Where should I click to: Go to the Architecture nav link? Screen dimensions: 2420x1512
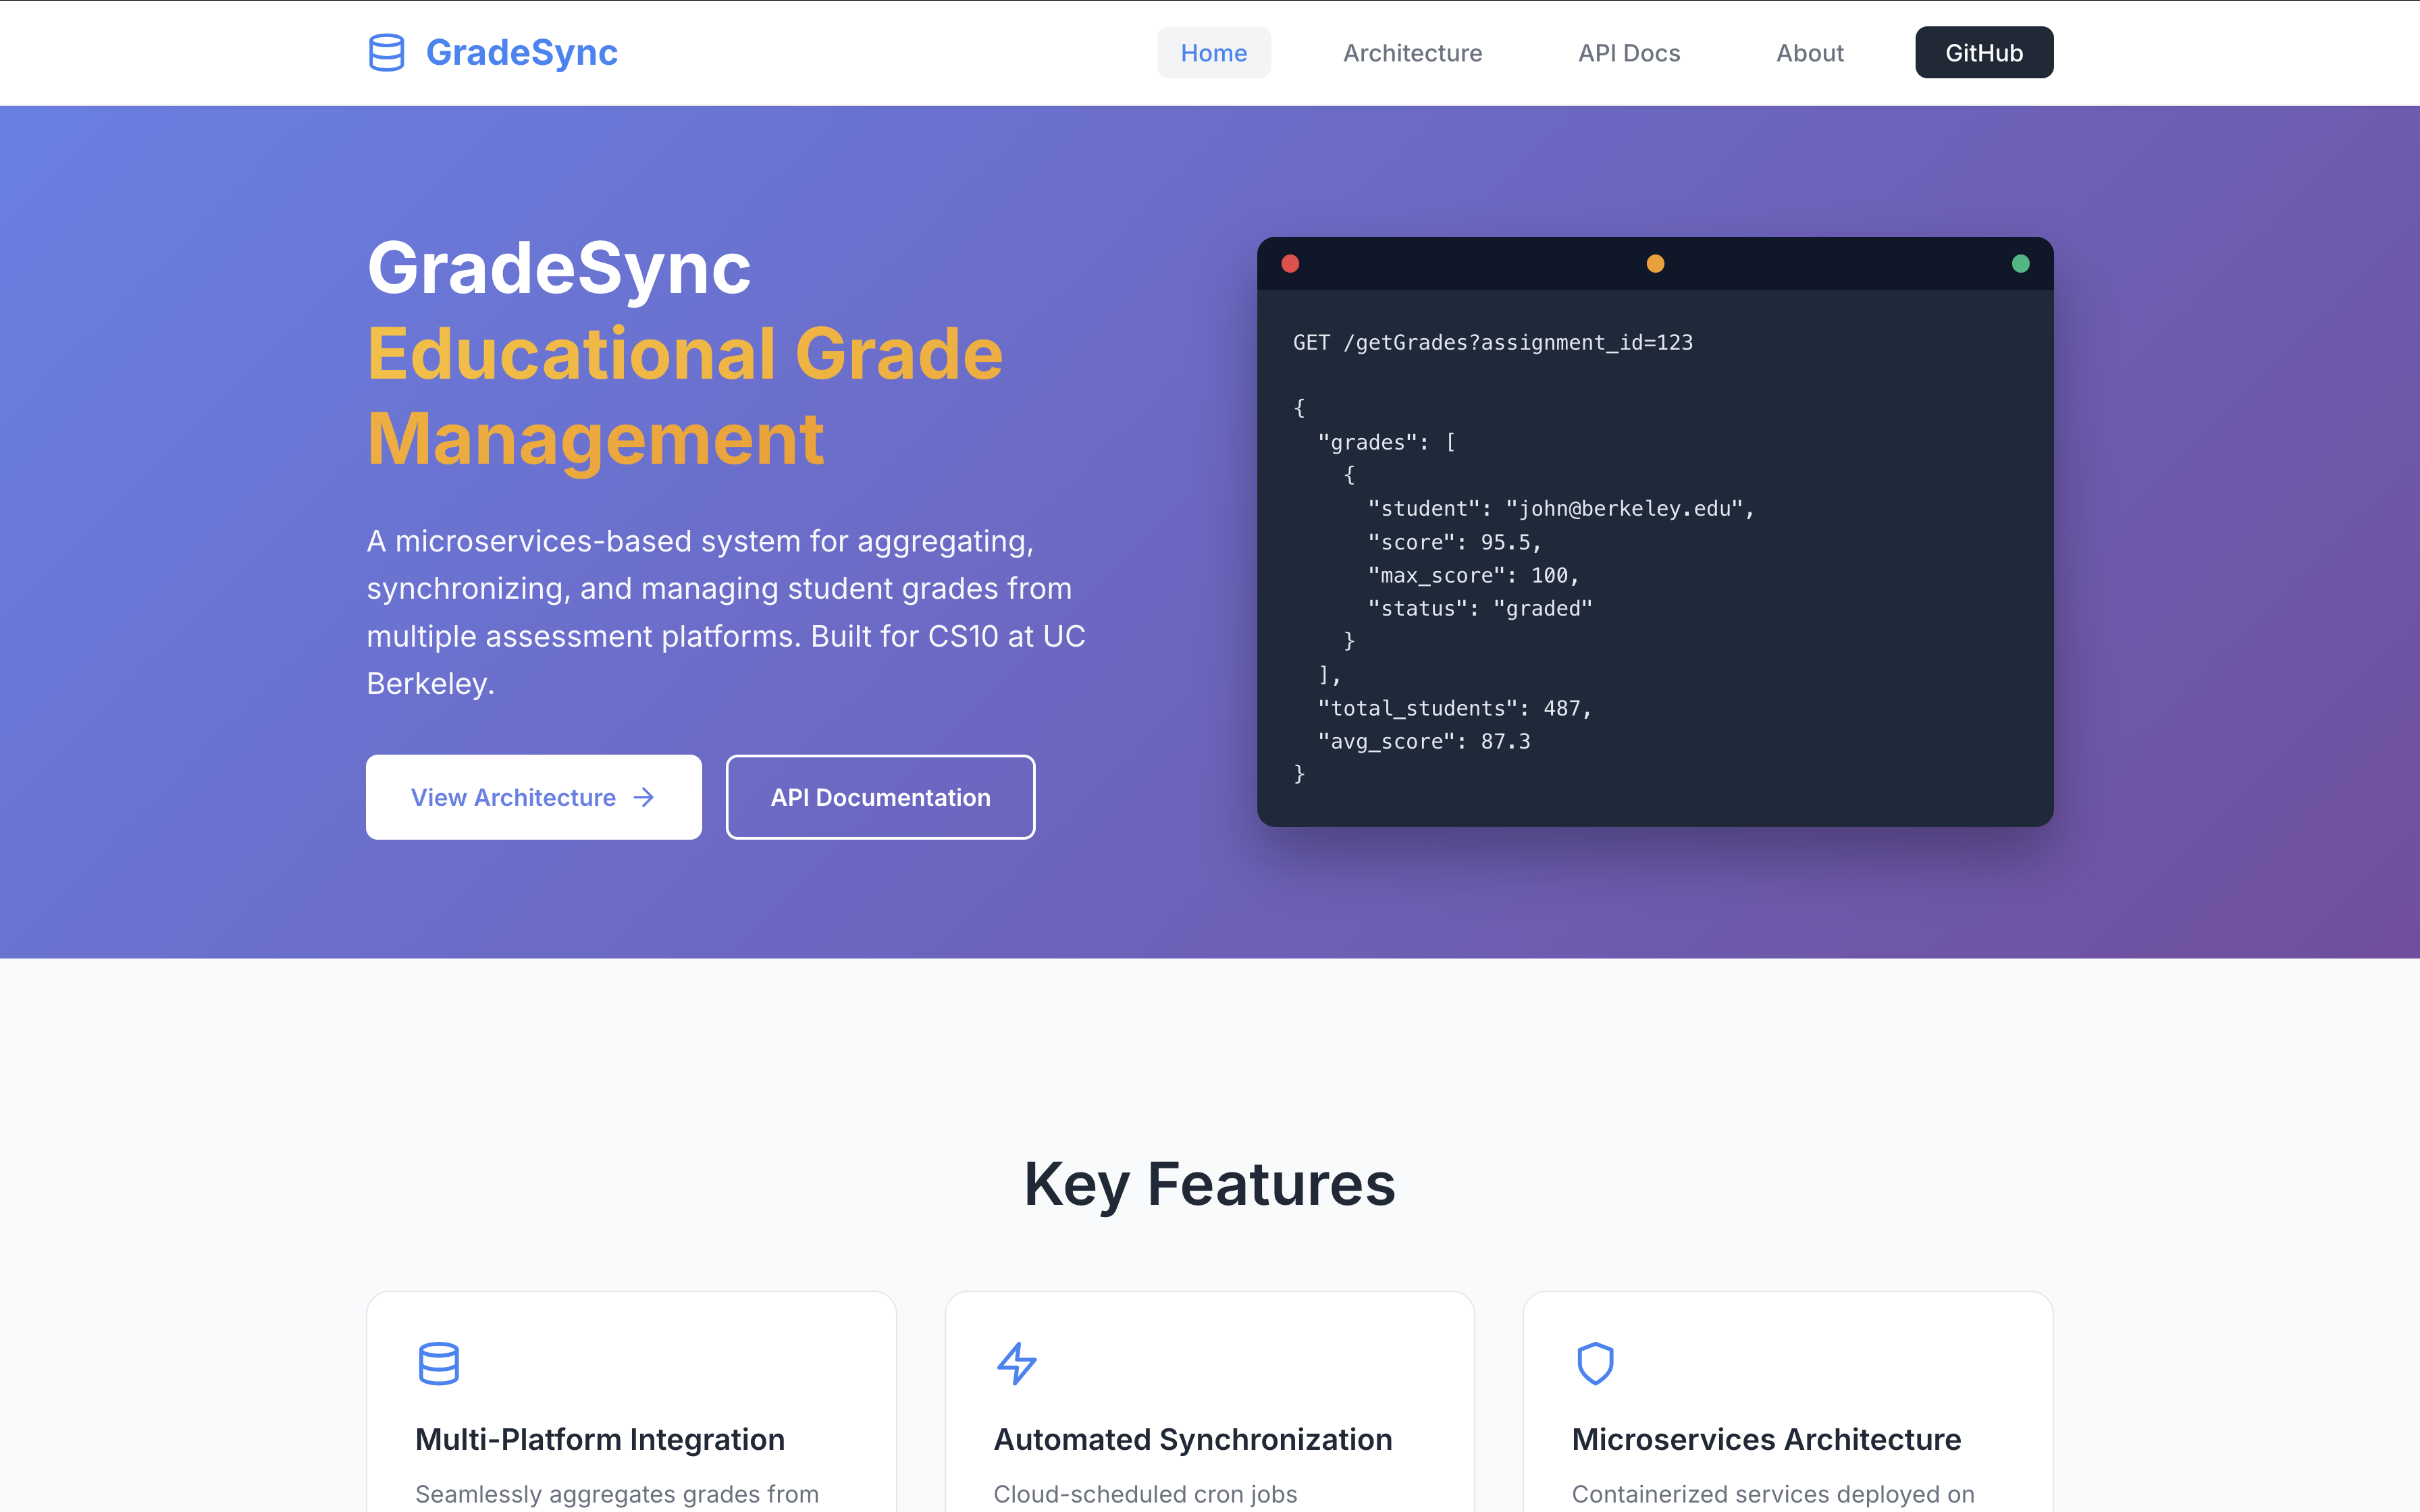(x=1412, y=52)
